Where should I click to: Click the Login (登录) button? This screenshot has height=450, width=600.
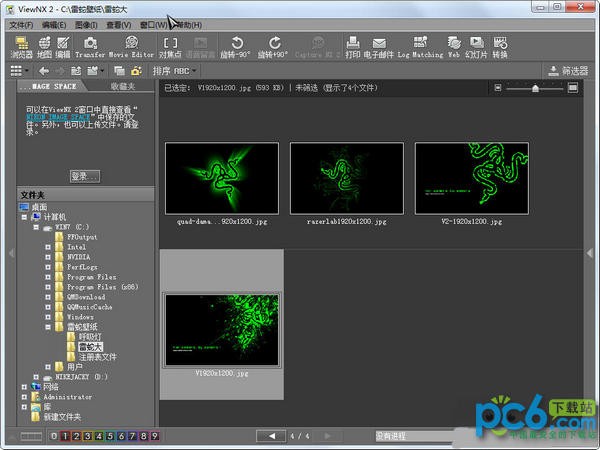[85, 176]
